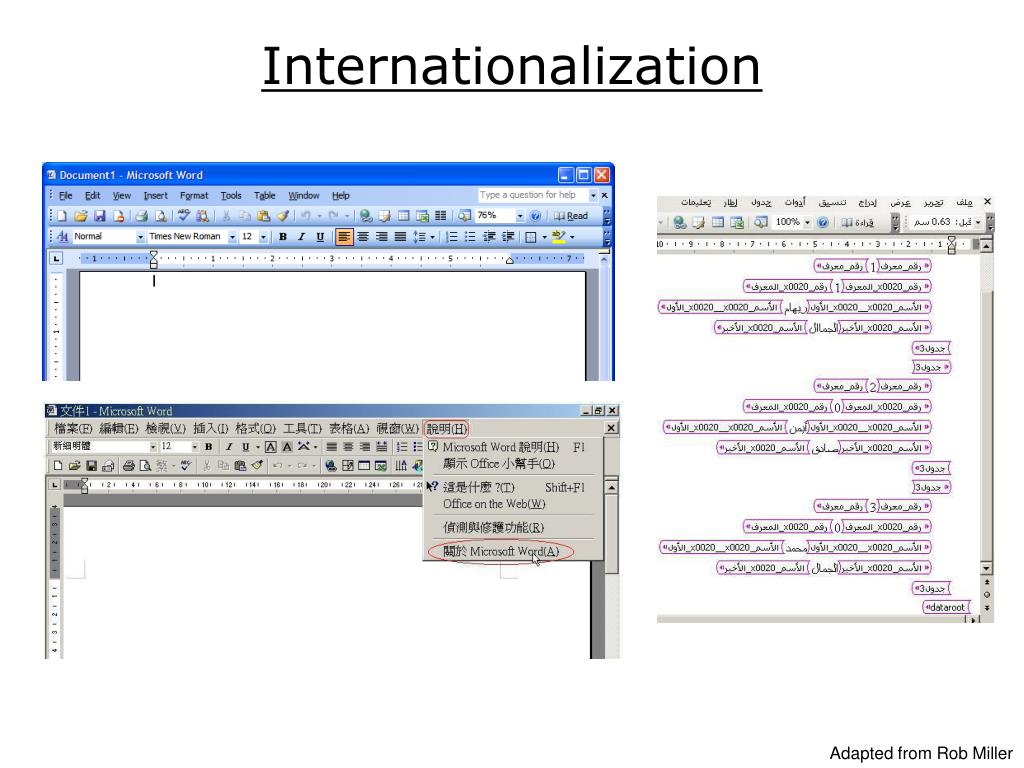Open the font size 12 dropdown in English Word
Viewport: 1024px width, 768px height.
(263, 236)
